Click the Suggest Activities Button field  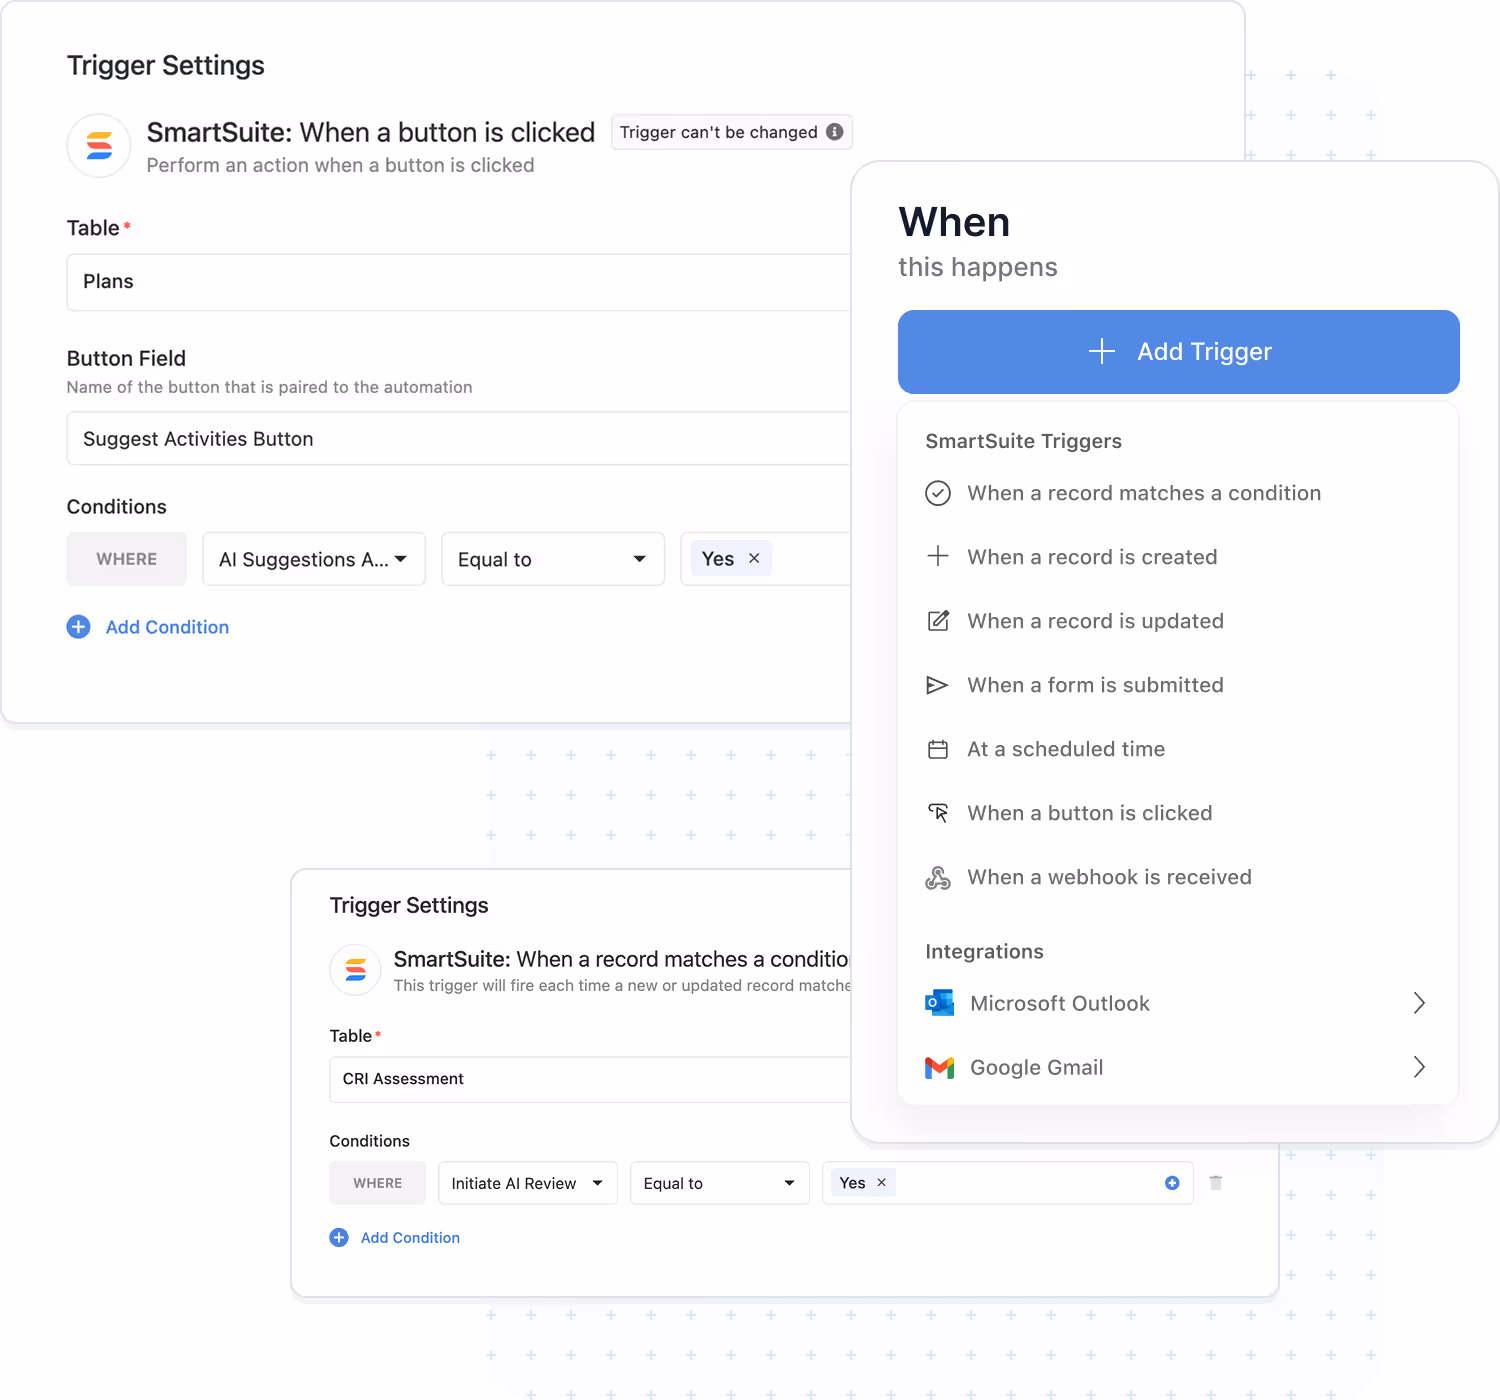[459, 439]
